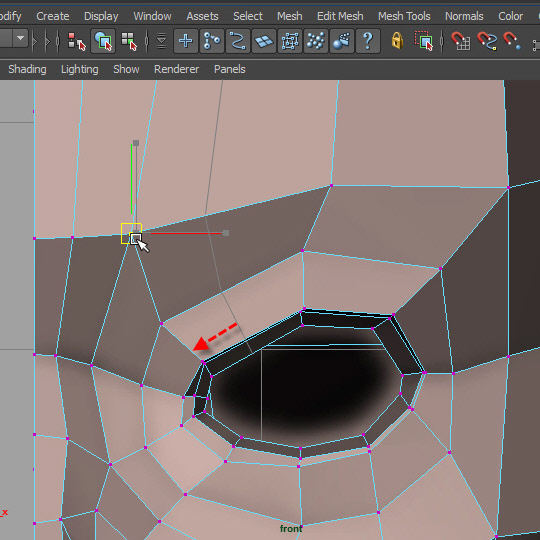Image resolution: width=540 pixels, height=540 pixels.
Task: Expand the menu set dropdown arrow
Action: [x=20, y=39]
